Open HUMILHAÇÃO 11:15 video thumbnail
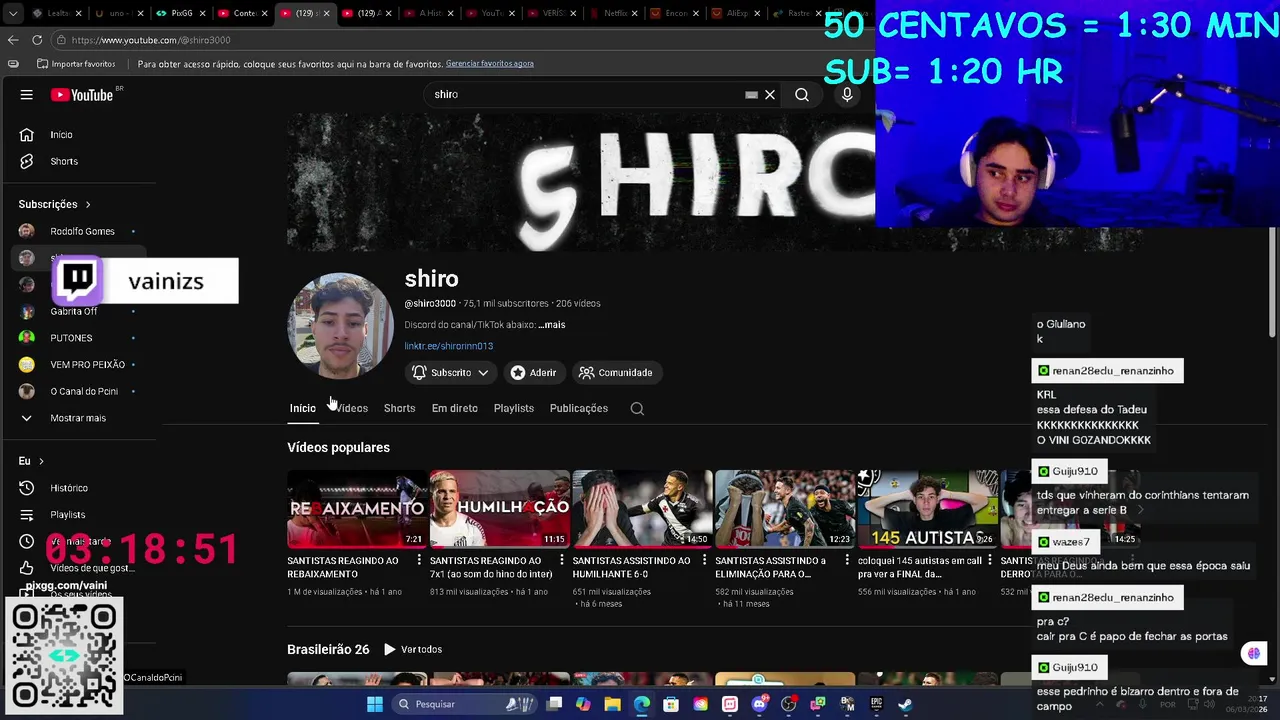The image size is (1280, 720). tap(500, 509)
